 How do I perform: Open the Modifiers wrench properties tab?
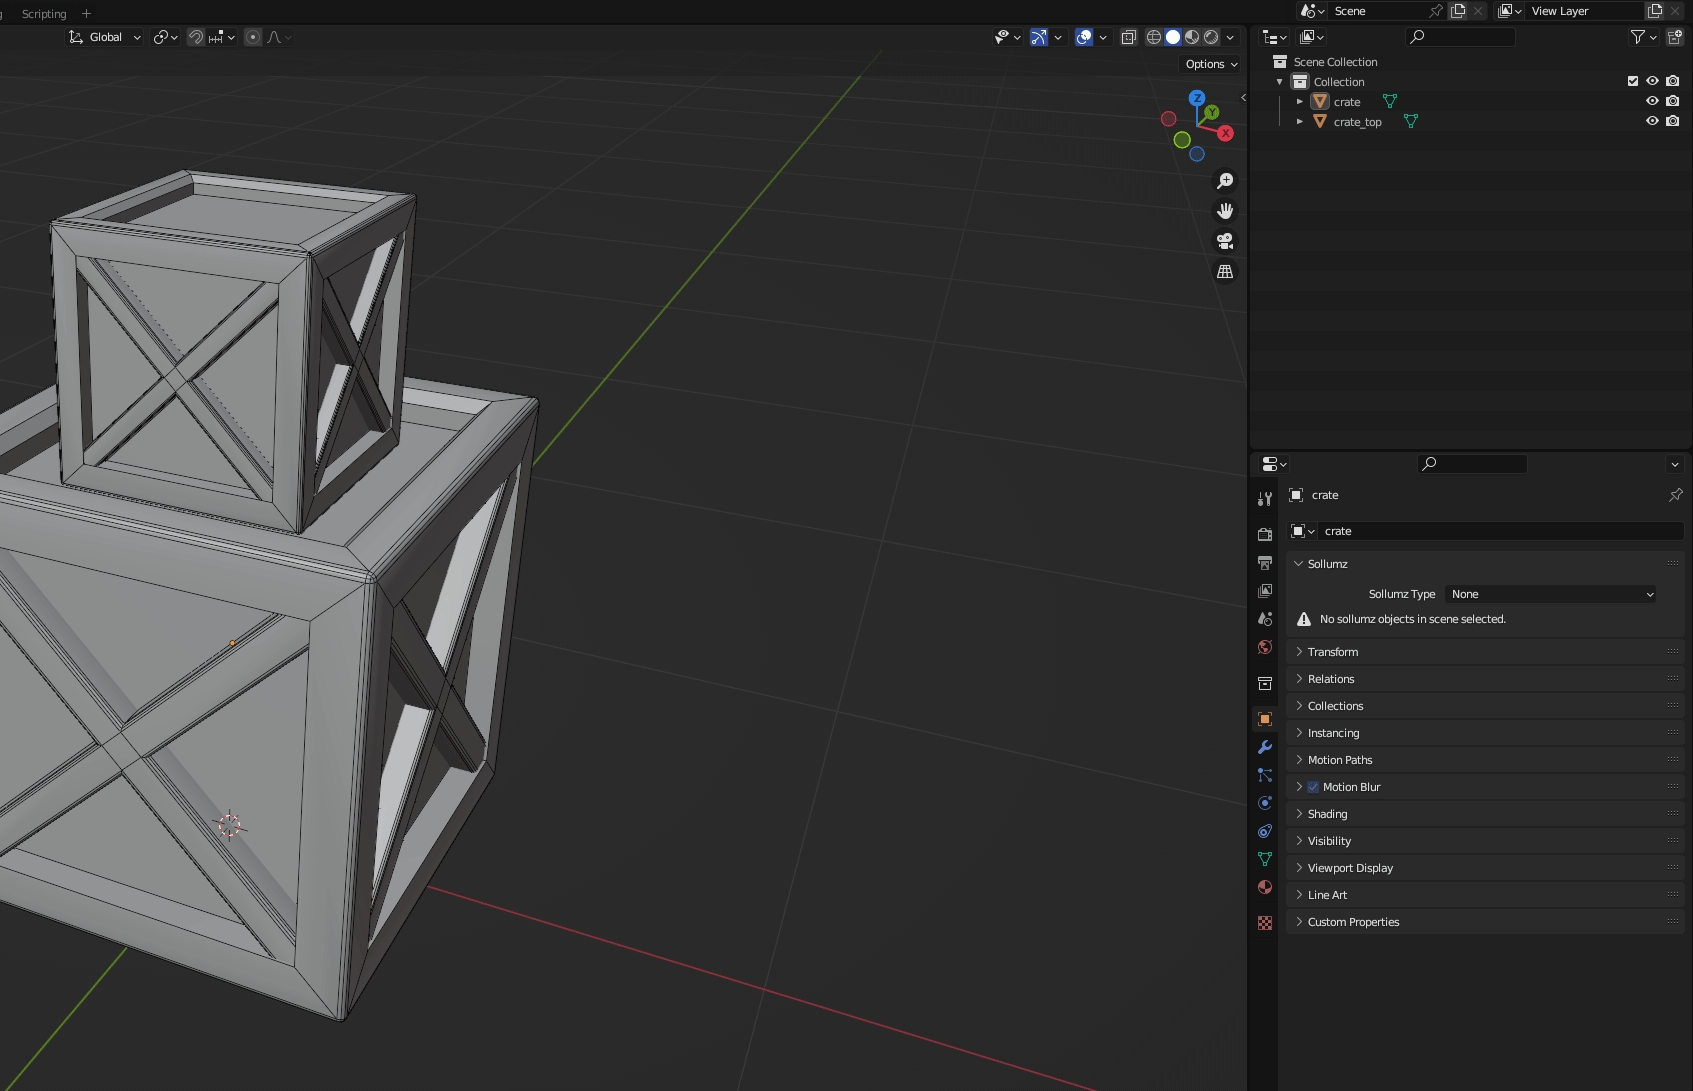[x=1265, y=747]
